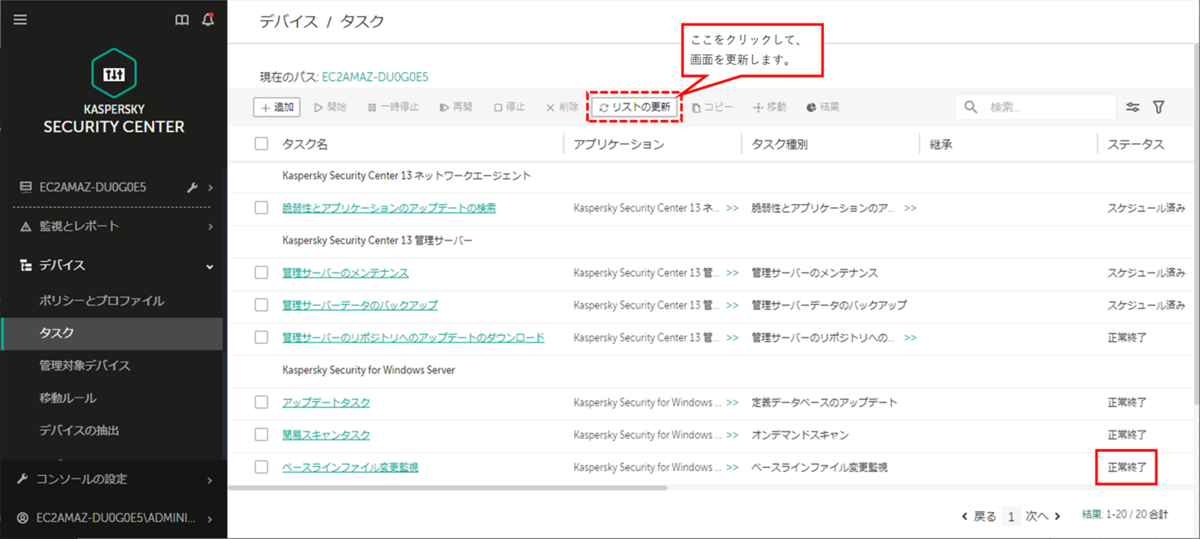Go to next page with 次へ

1043,516
